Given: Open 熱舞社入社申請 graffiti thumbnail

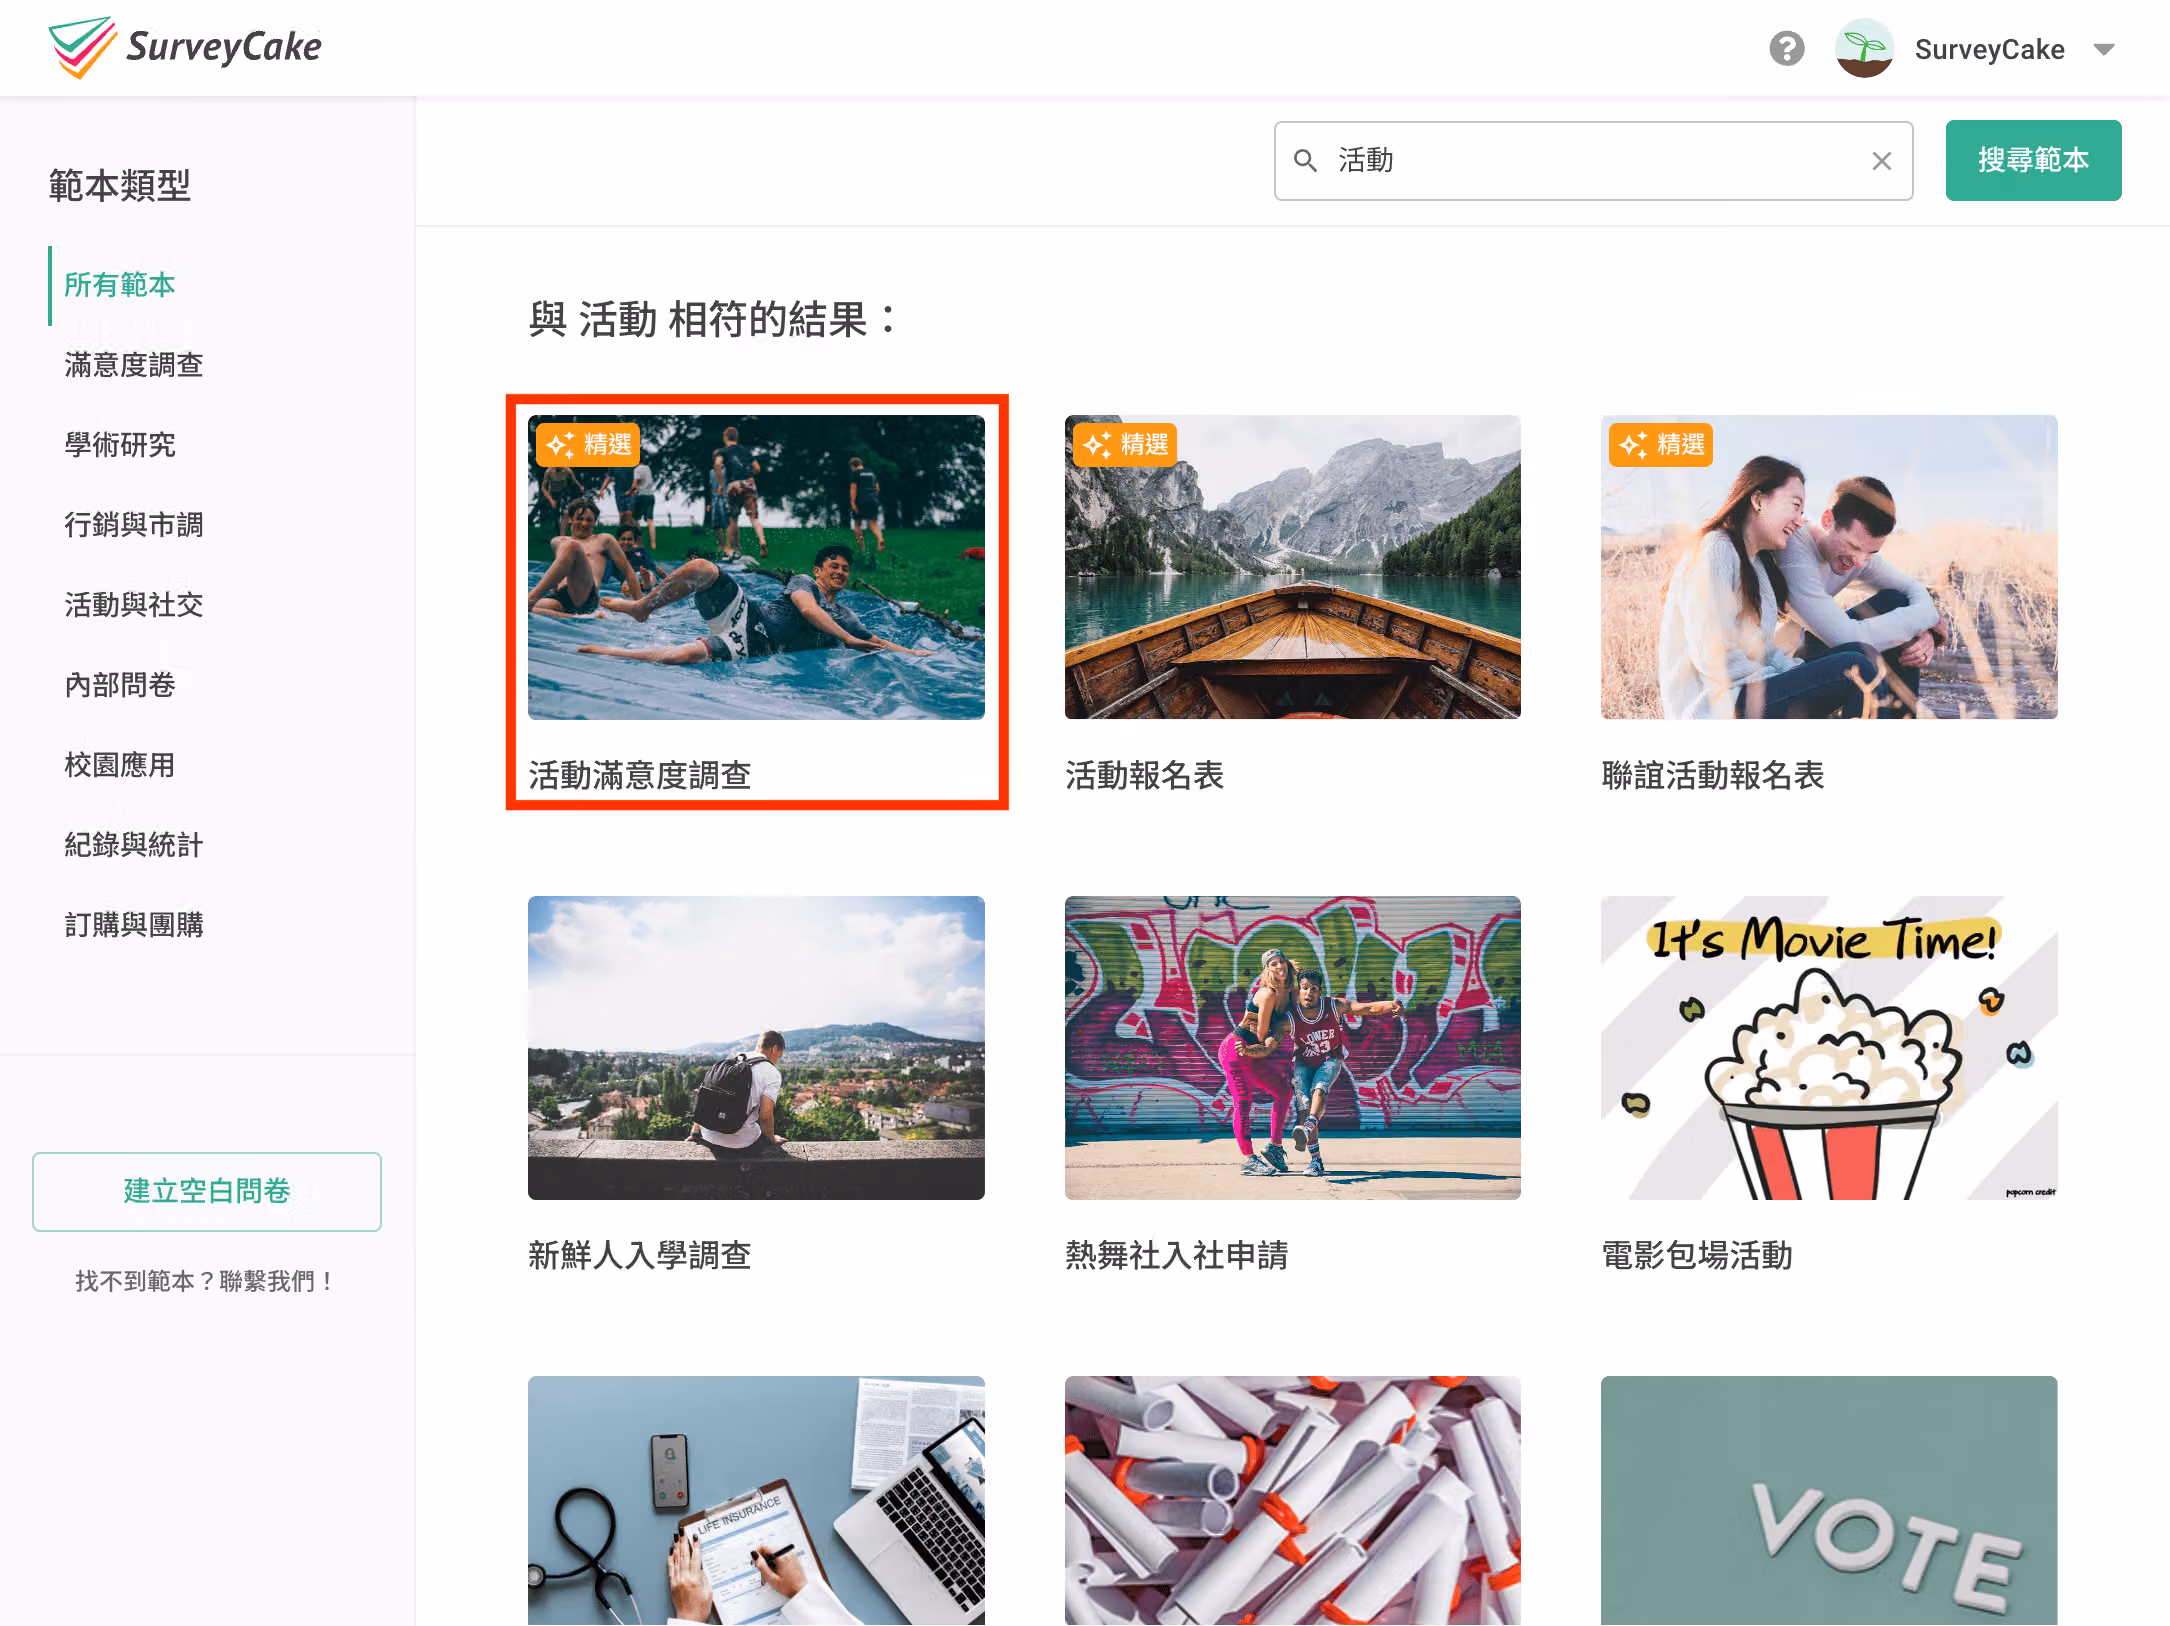Looking at the screenshot, I should (1292, 1048).
